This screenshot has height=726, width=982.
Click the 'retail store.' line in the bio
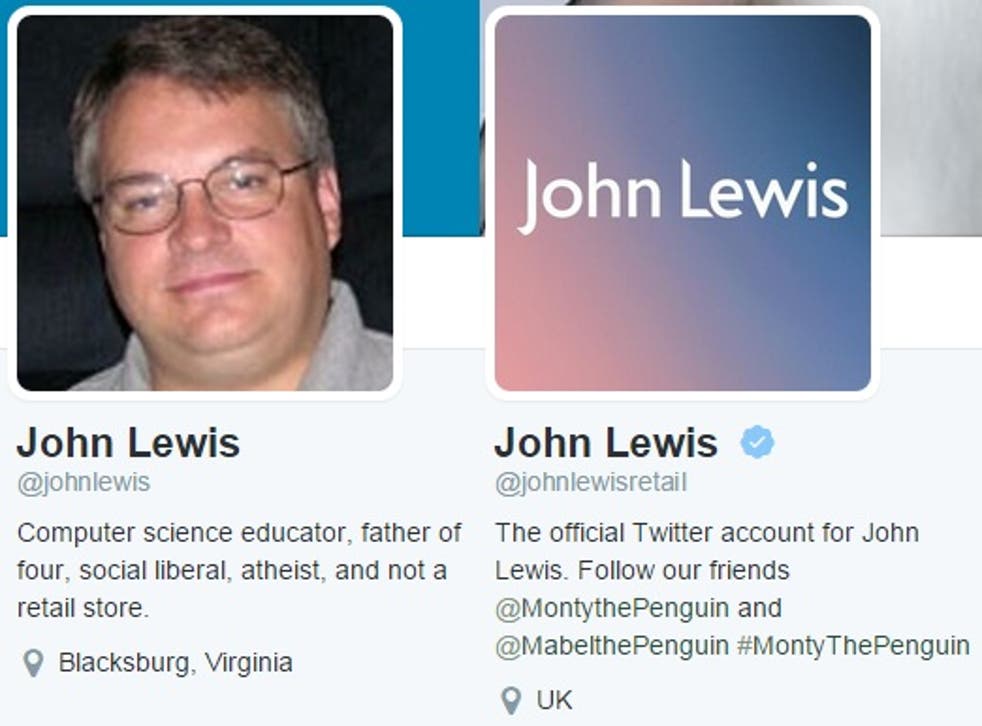tap(83, 608)
